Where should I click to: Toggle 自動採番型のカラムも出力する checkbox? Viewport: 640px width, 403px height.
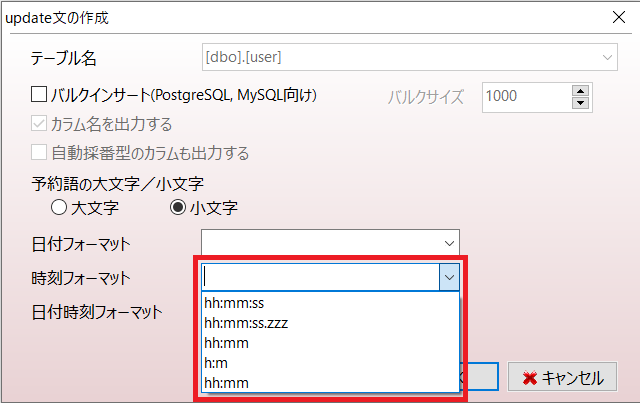coord(39,152)
